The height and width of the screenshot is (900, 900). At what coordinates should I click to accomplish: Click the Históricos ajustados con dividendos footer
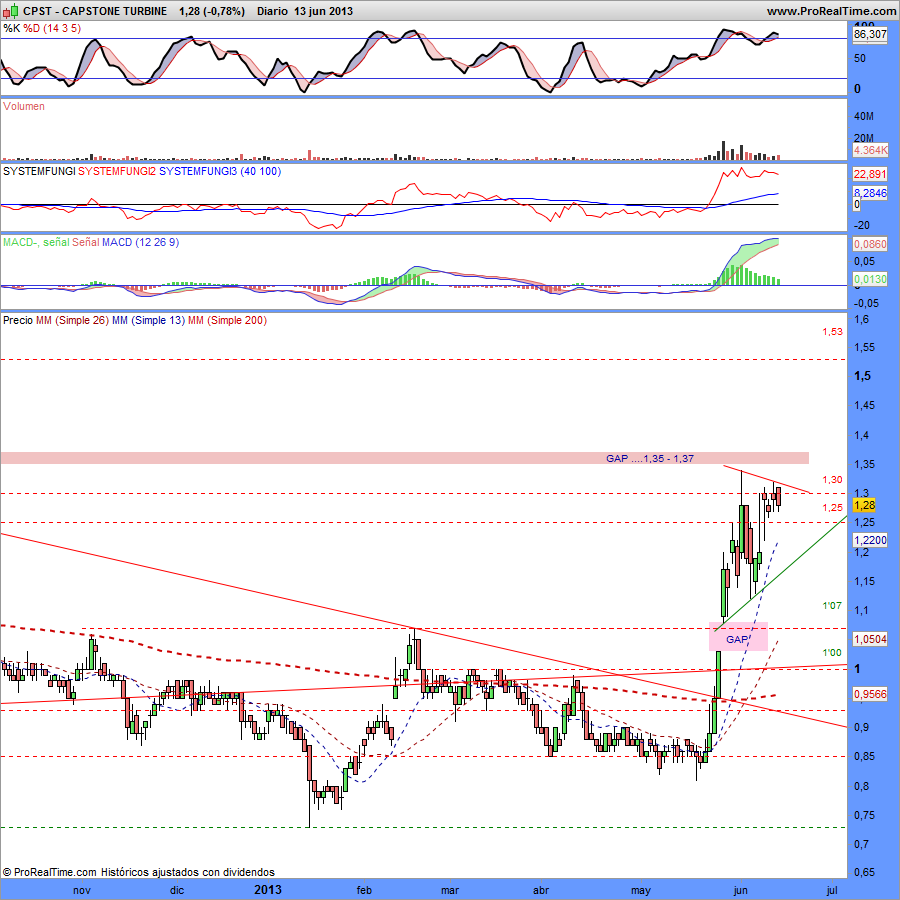pos(188,872)
